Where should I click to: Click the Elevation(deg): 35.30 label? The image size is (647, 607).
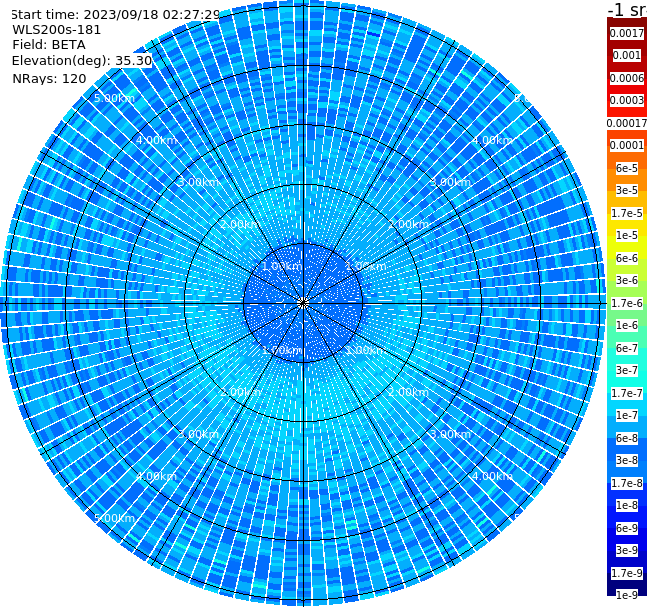(82, 61)
